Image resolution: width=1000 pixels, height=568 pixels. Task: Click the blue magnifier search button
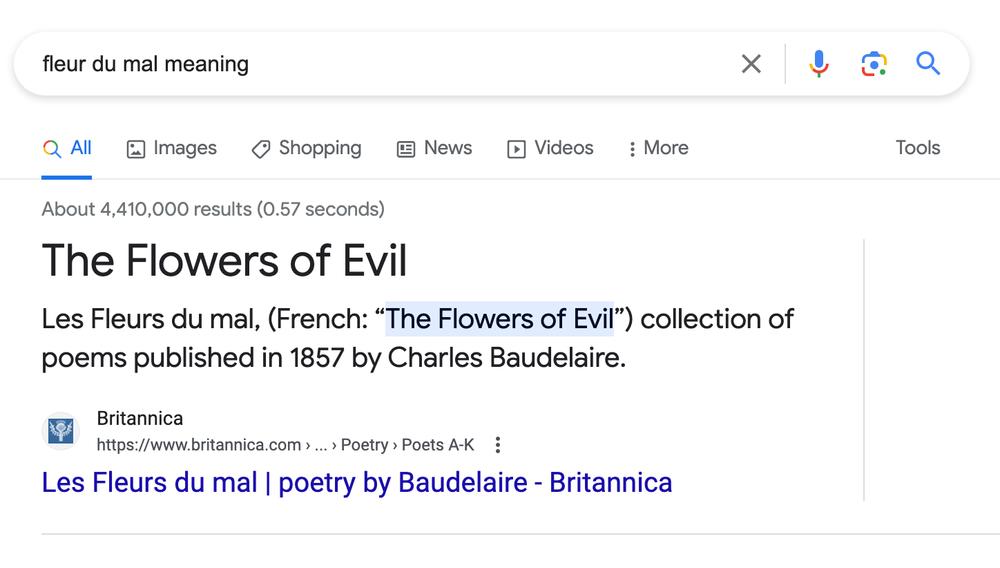928,63
